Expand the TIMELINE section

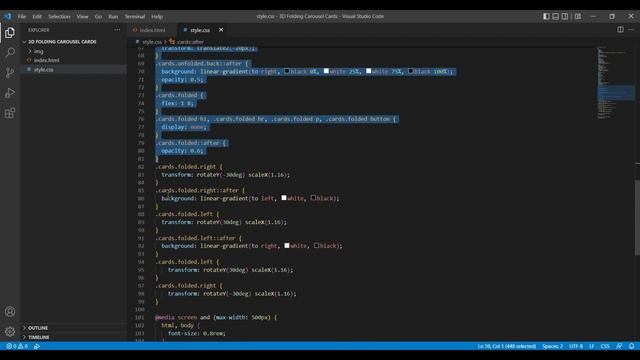pos(39,337)
